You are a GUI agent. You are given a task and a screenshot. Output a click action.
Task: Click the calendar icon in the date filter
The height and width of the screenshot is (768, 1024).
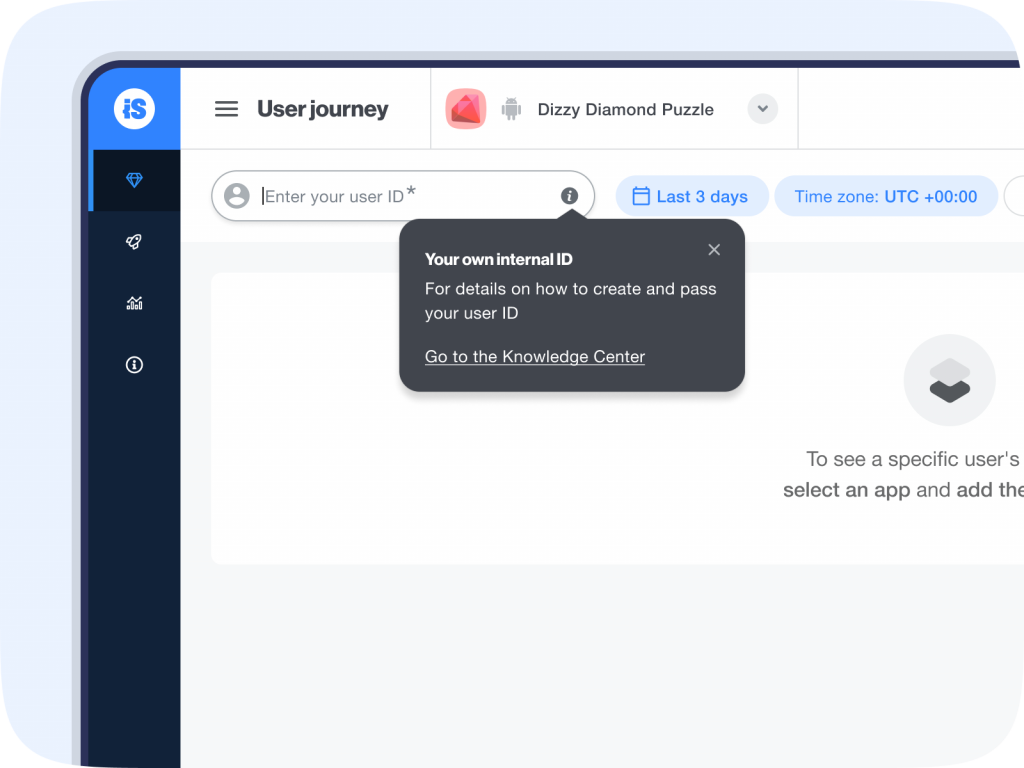click(641, 196)
